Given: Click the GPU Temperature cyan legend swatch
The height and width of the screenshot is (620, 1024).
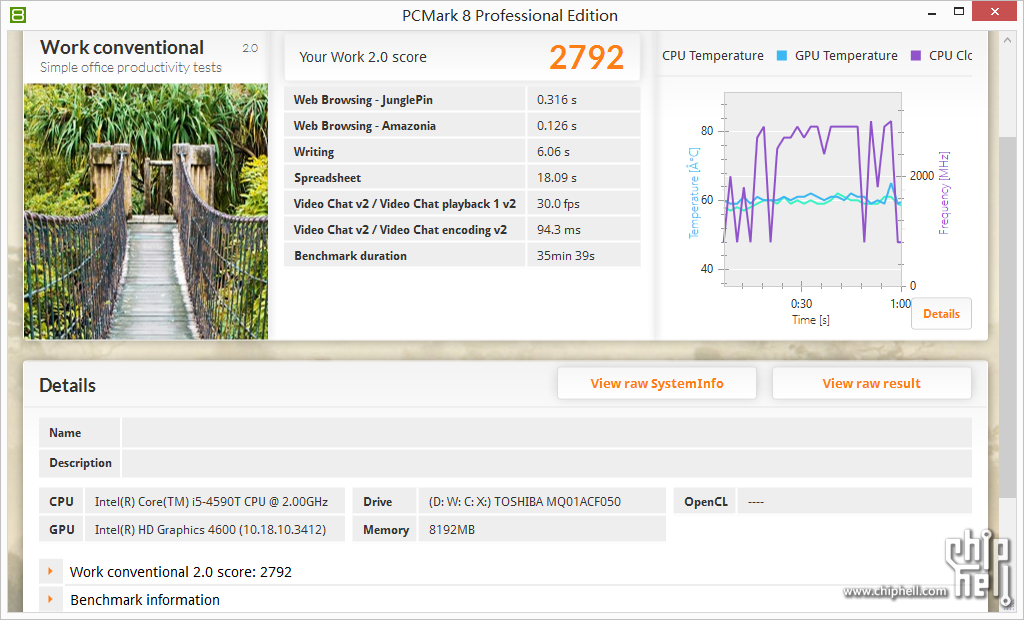Looking at the screenshot, I should click(x=782, y=56).
